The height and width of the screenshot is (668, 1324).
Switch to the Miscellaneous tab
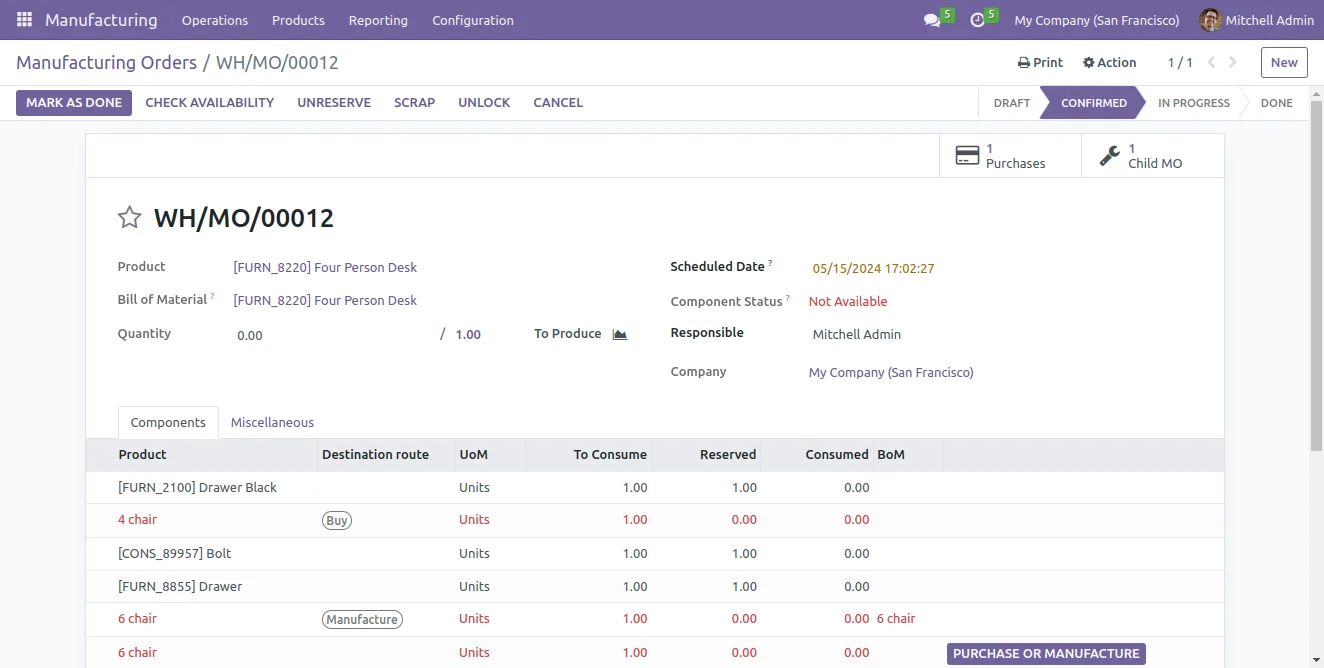[x=272, y=422]
